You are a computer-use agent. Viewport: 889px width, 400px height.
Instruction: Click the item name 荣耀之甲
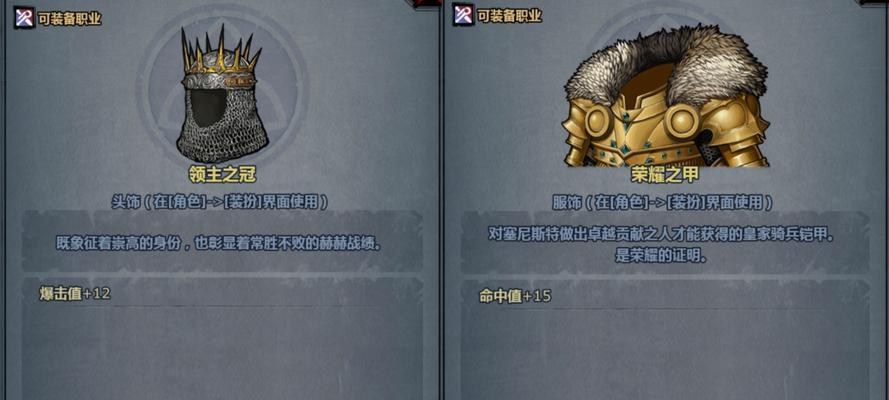point(664,175)
